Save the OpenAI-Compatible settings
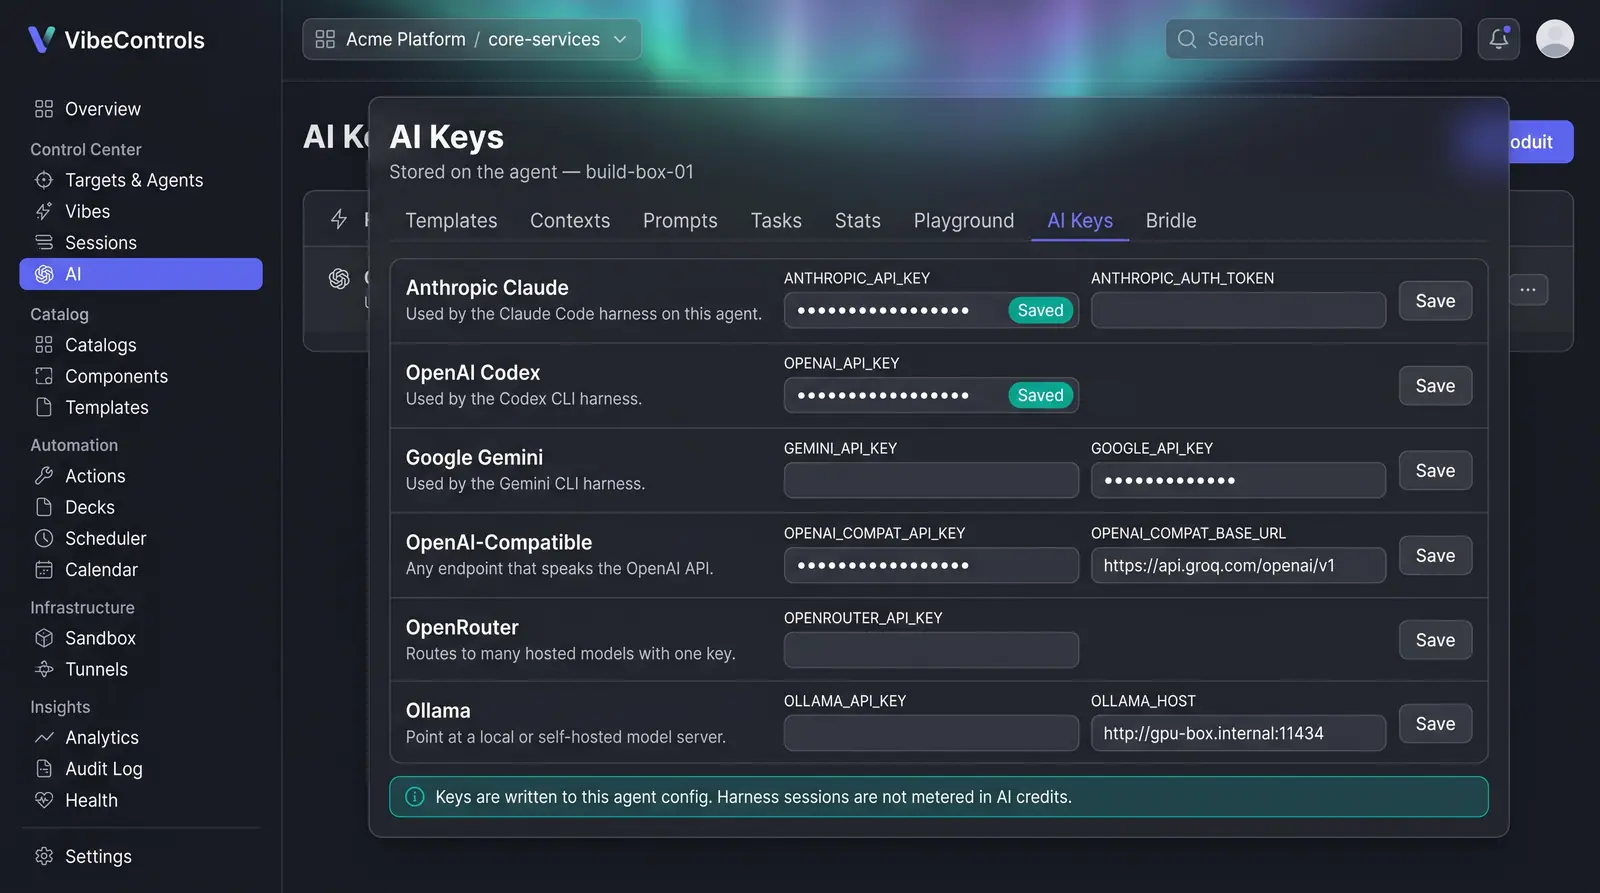The image size is (1600, 893). 1435,556
